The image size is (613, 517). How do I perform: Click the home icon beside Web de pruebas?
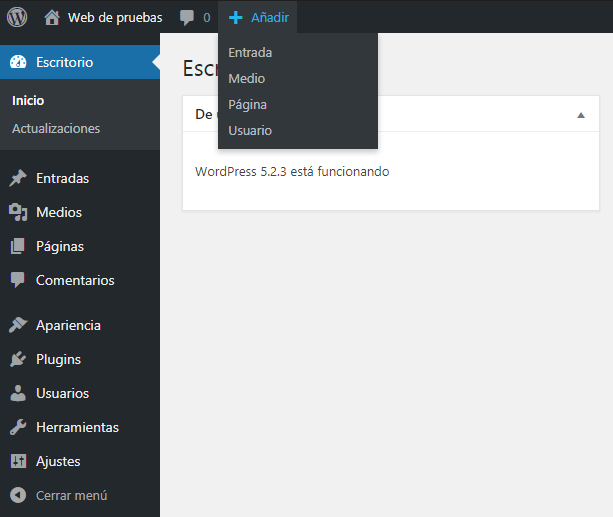click(52, 18)
